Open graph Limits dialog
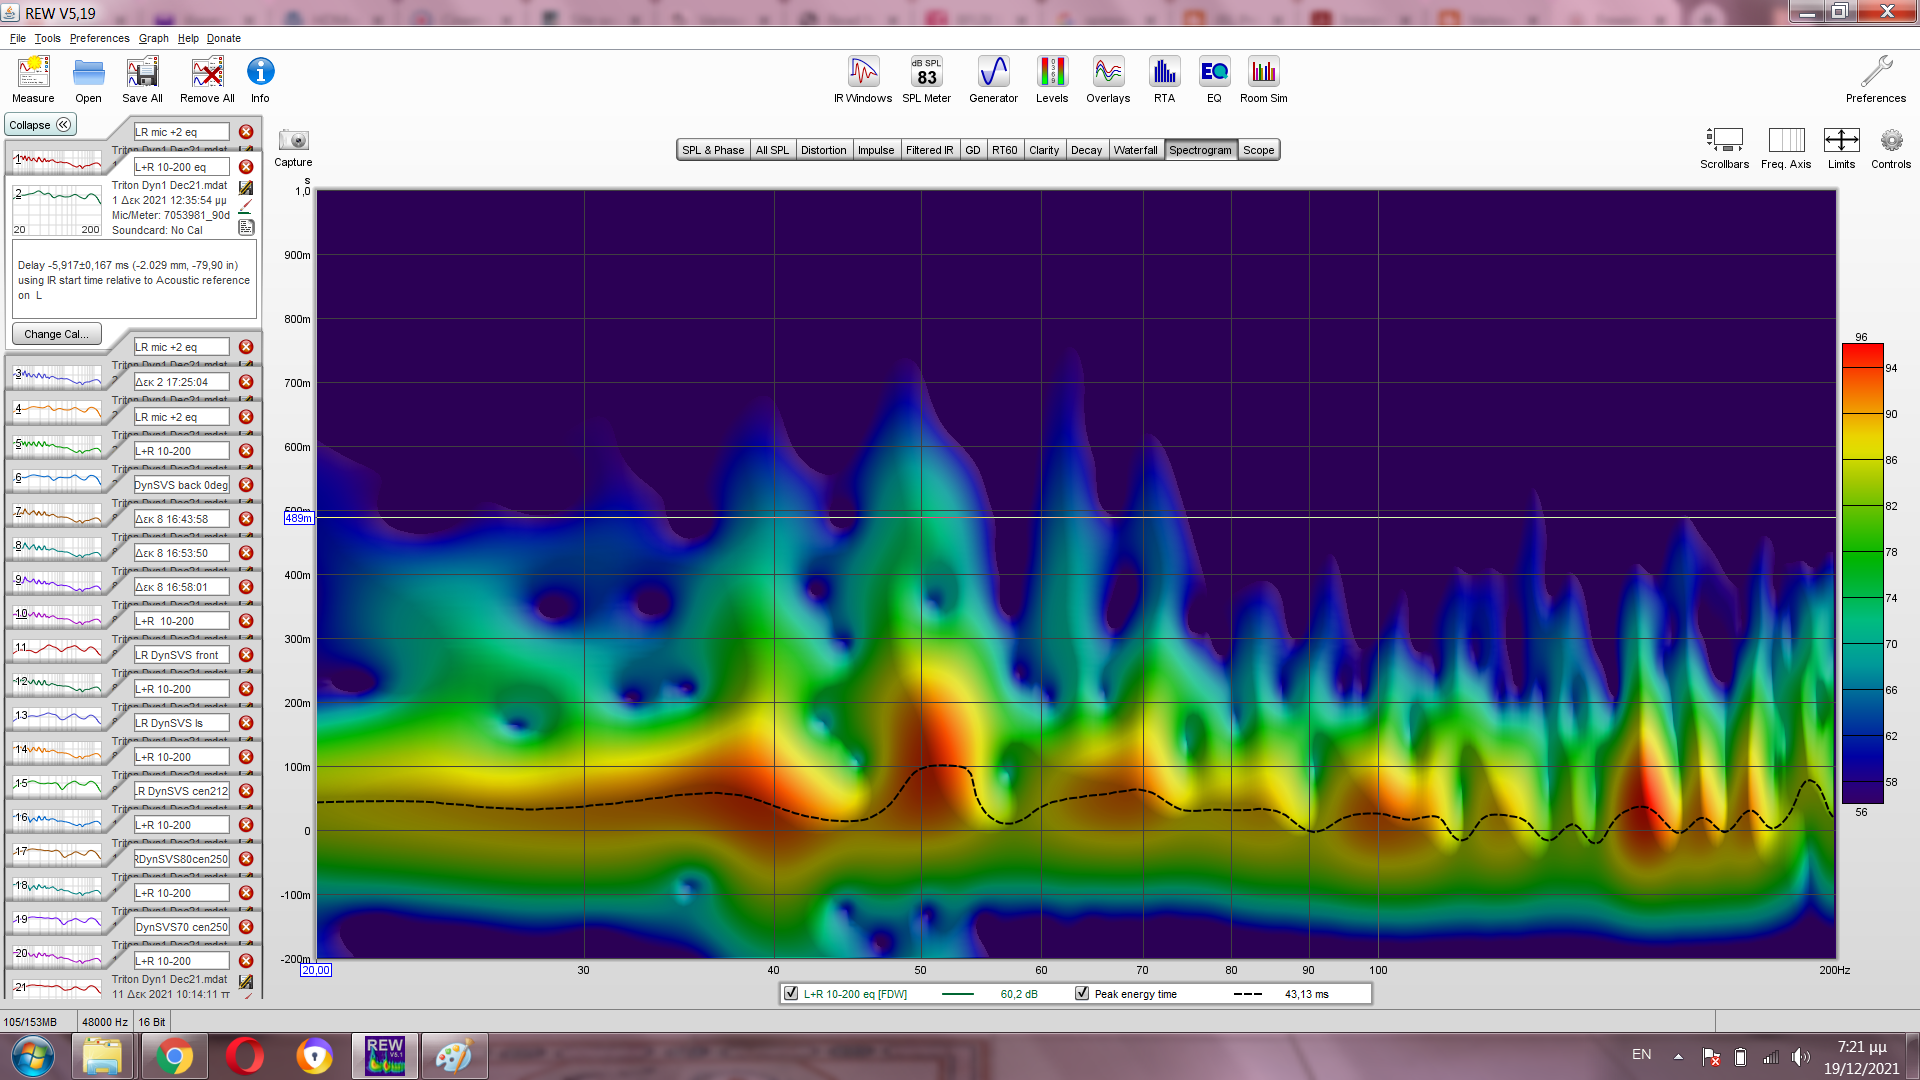This screenshot has height=1080, width=1920. pyautogui.click(x=1841, y=148)
